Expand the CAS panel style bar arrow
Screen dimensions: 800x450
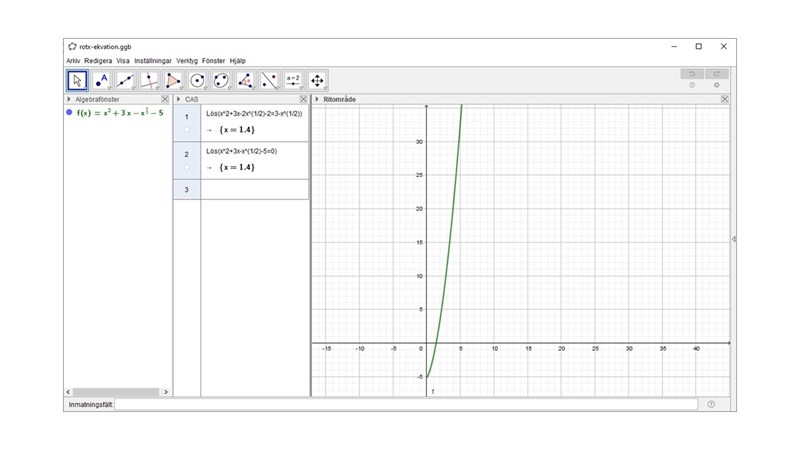(x=179, y=100)
